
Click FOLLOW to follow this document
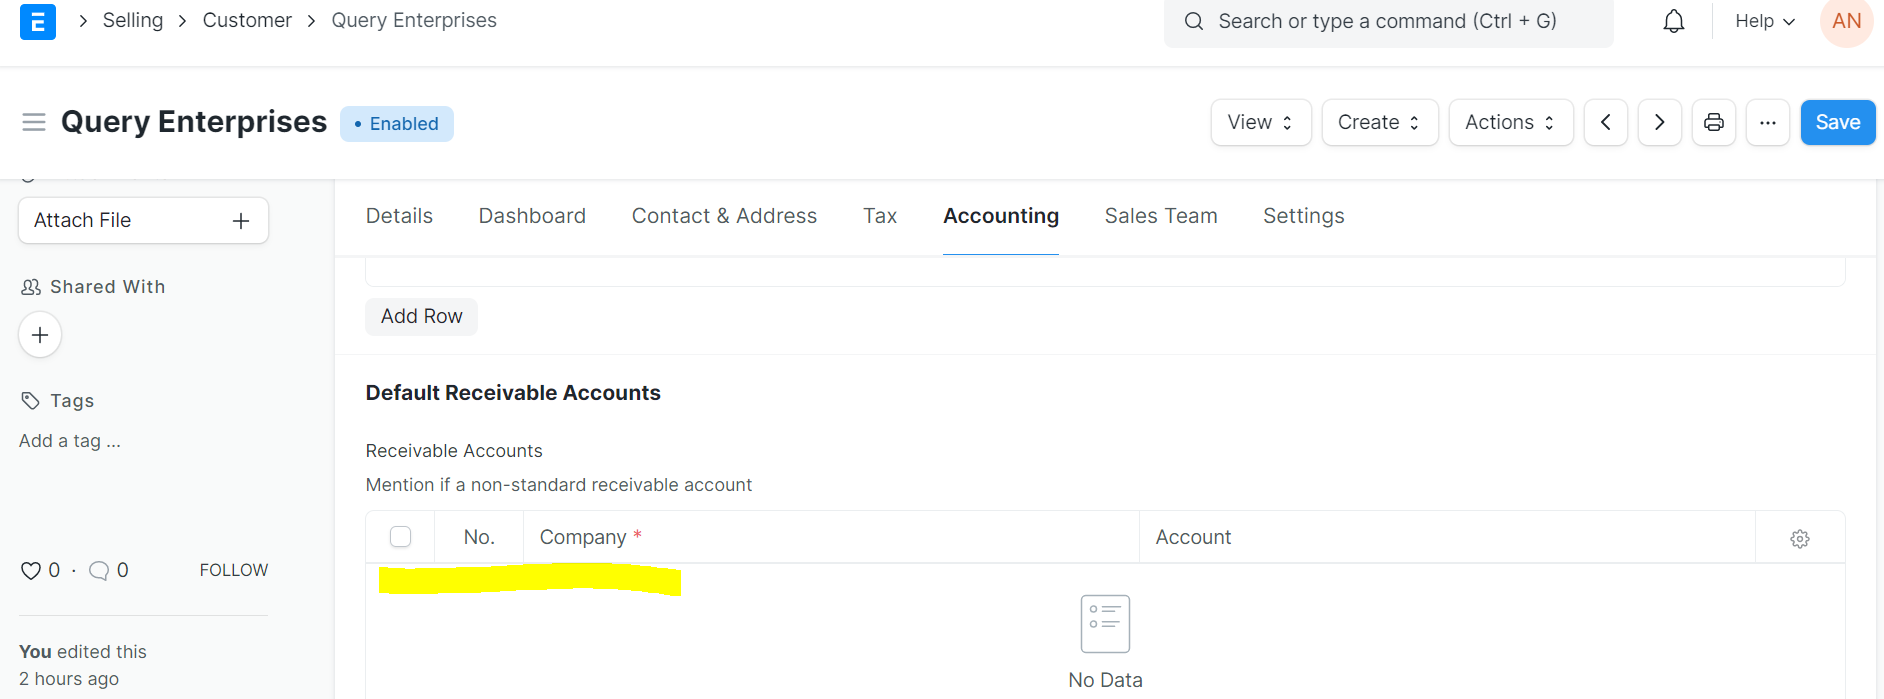(x=233, y=569)
